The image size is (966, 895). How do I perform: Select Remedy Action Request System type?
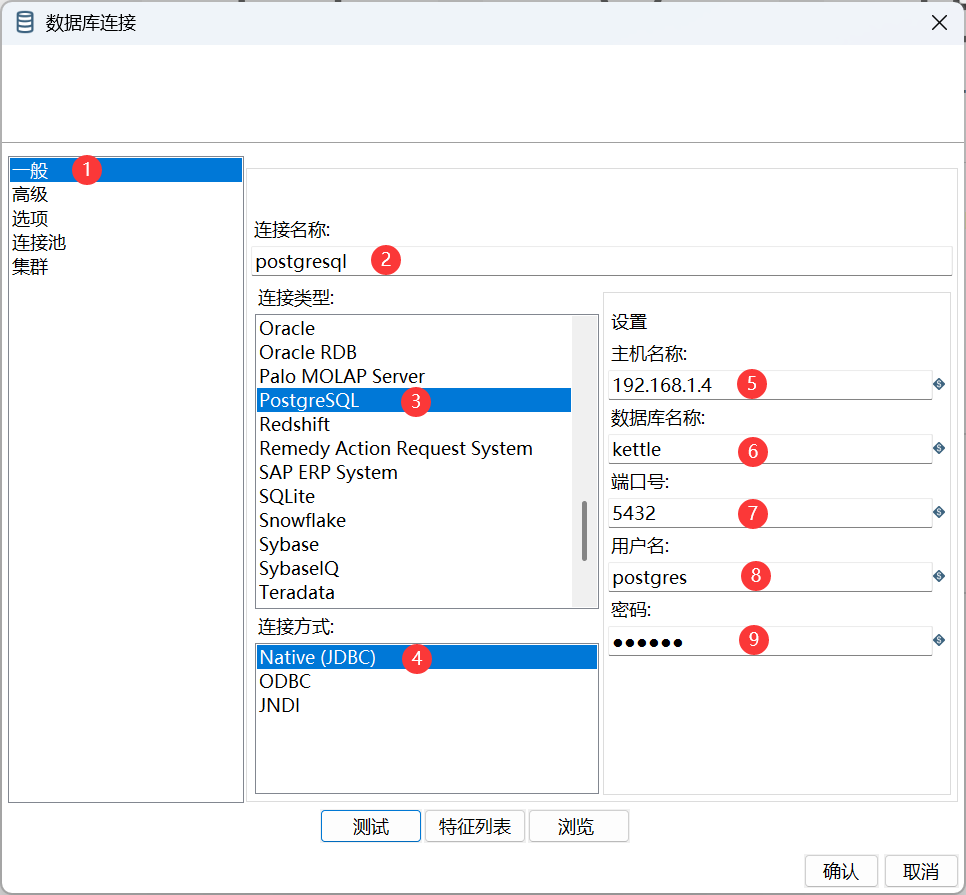[414, 448]
